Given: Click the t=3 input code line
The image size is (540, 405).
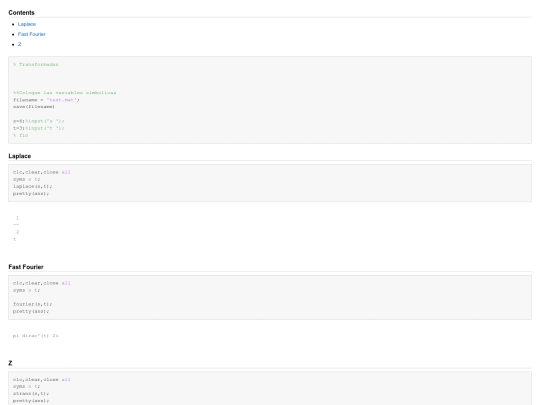Looking at the screenshot, I should 39,128.
